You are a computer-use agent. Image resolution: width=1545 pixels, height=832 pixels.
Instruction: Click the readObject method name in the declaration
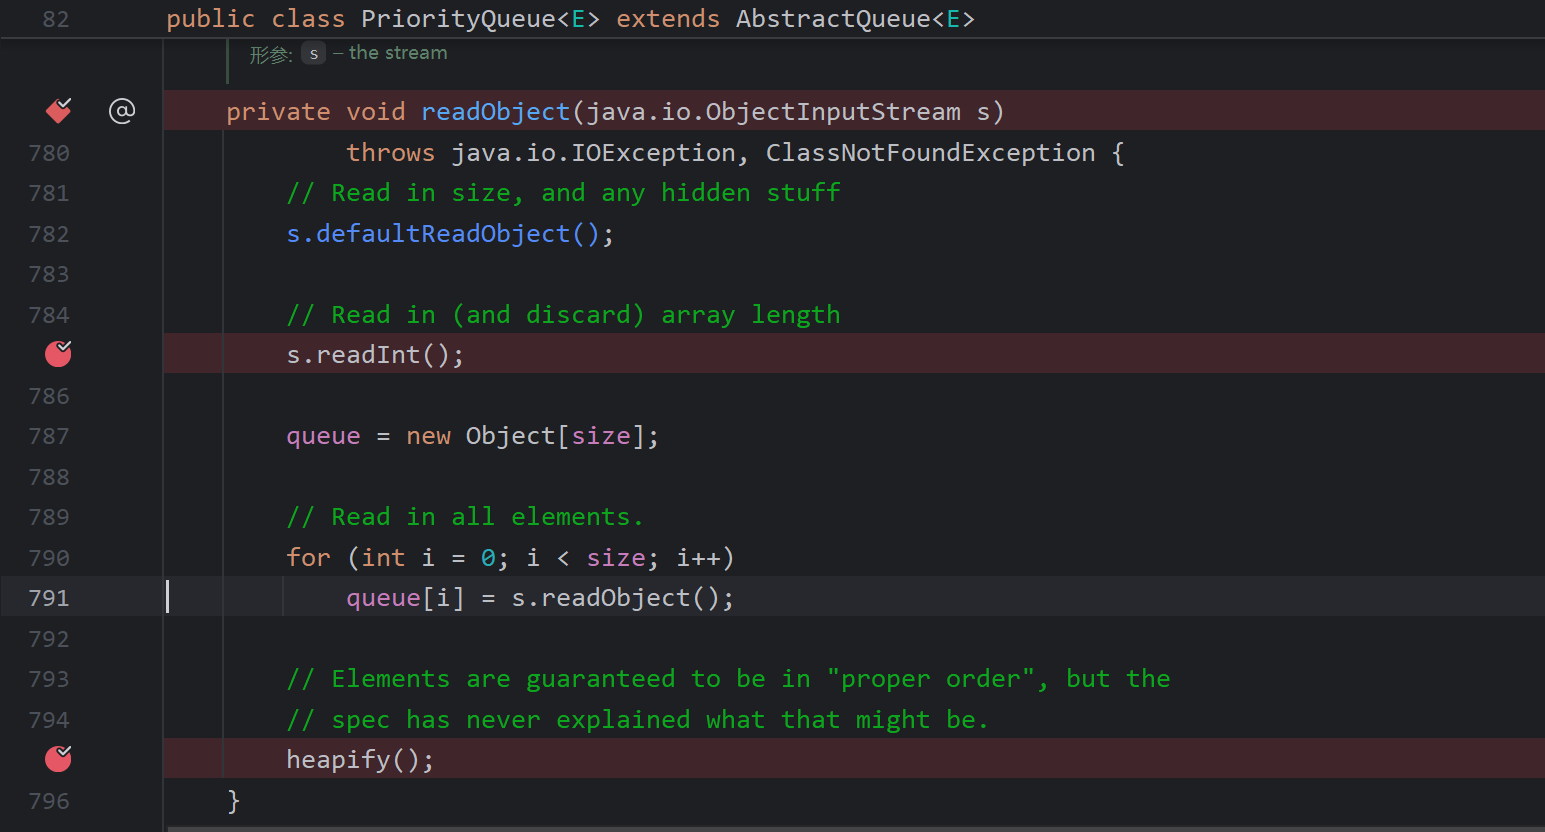496,112
